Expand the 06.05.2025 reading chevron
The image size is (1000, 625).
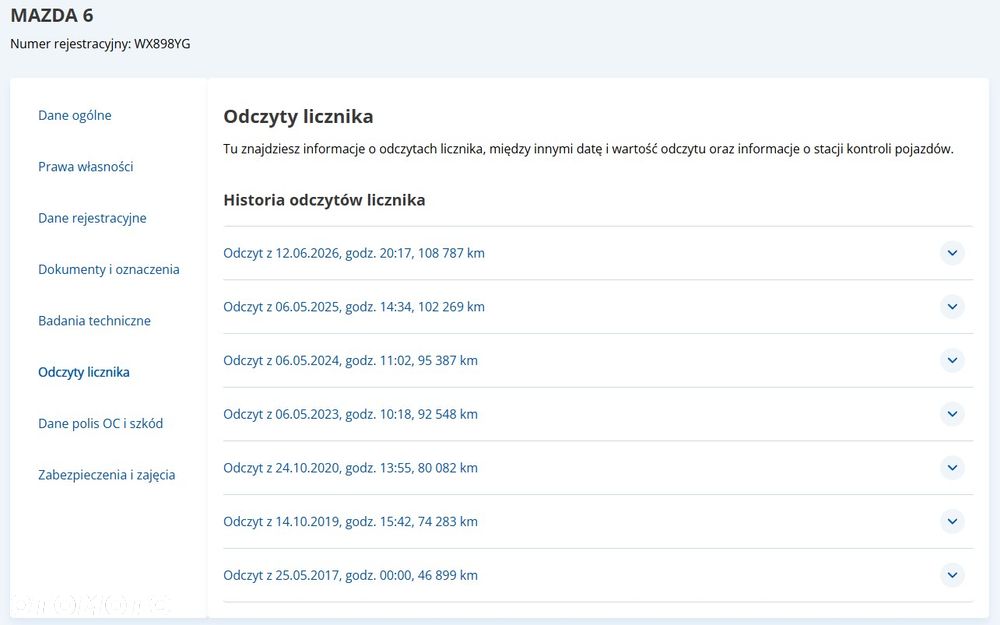click(952, 307)
